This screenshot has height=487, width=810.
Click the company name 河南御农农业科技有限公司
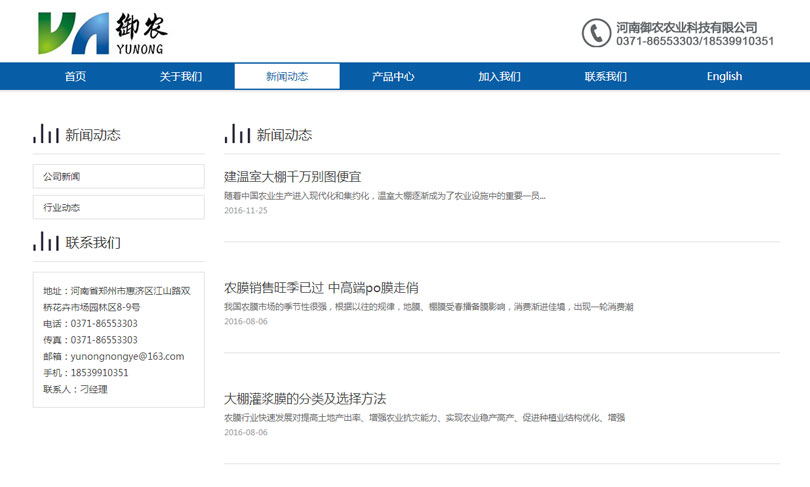[686, 27]
